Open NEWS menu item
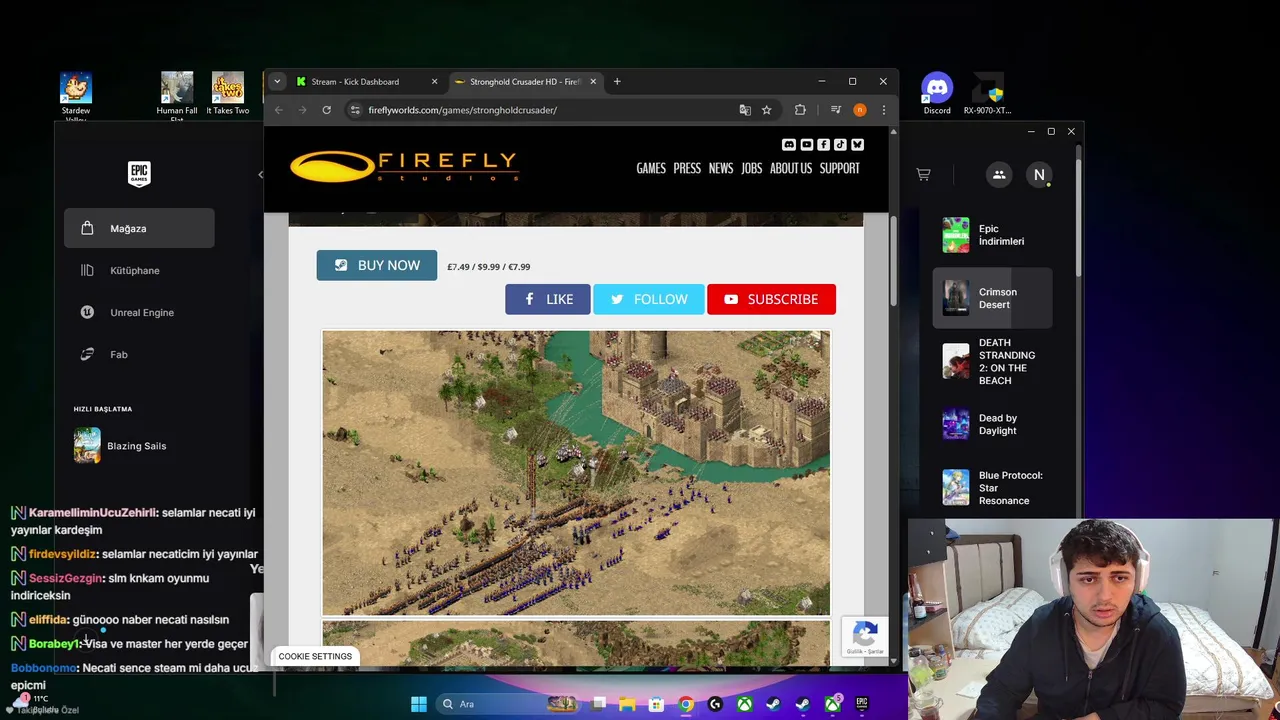This screenshot has width=1280, height=720. 721,168
